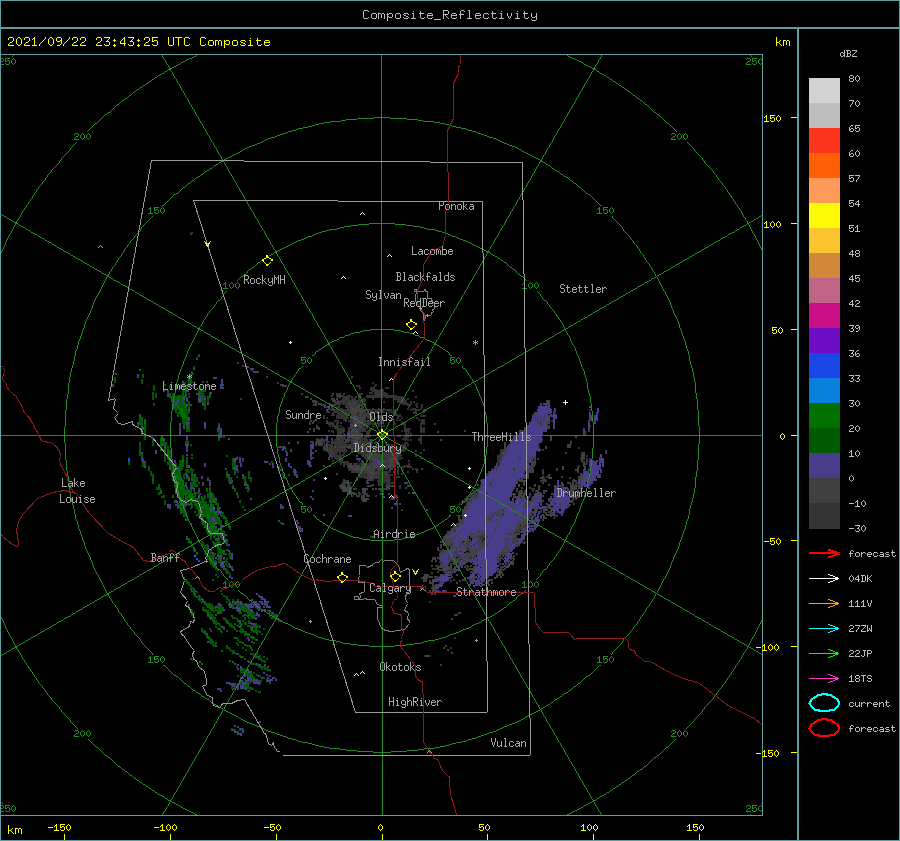Click the RedDeer city label
900x841 pixels.
tap(424, 303)
